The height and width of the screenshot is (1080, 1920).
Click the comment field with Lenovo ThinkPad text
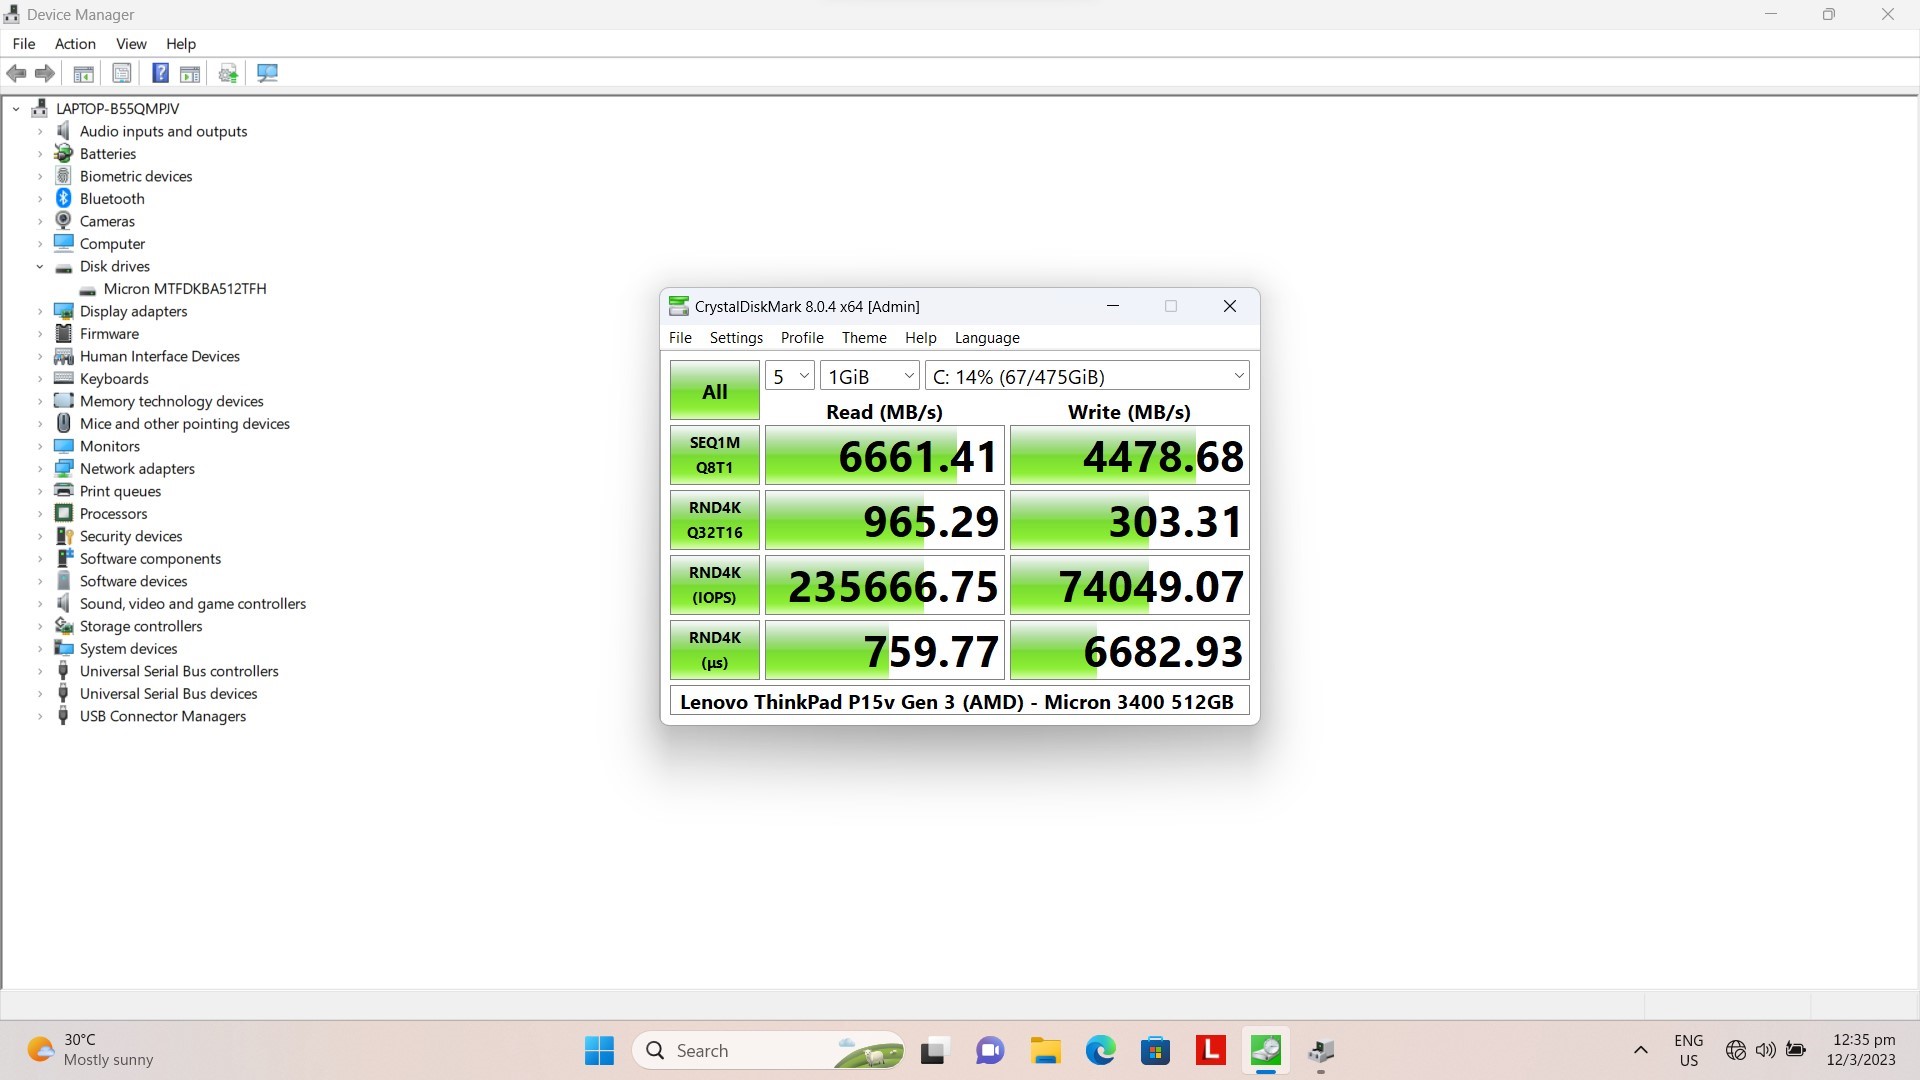[x=959, y=702]
